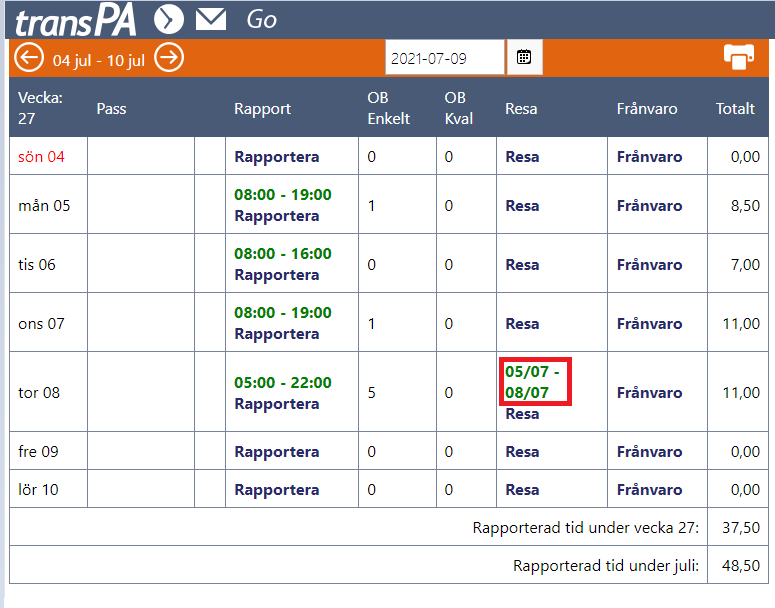
Task: Click Frånvaro for lör 10
Action: [649, 490]
